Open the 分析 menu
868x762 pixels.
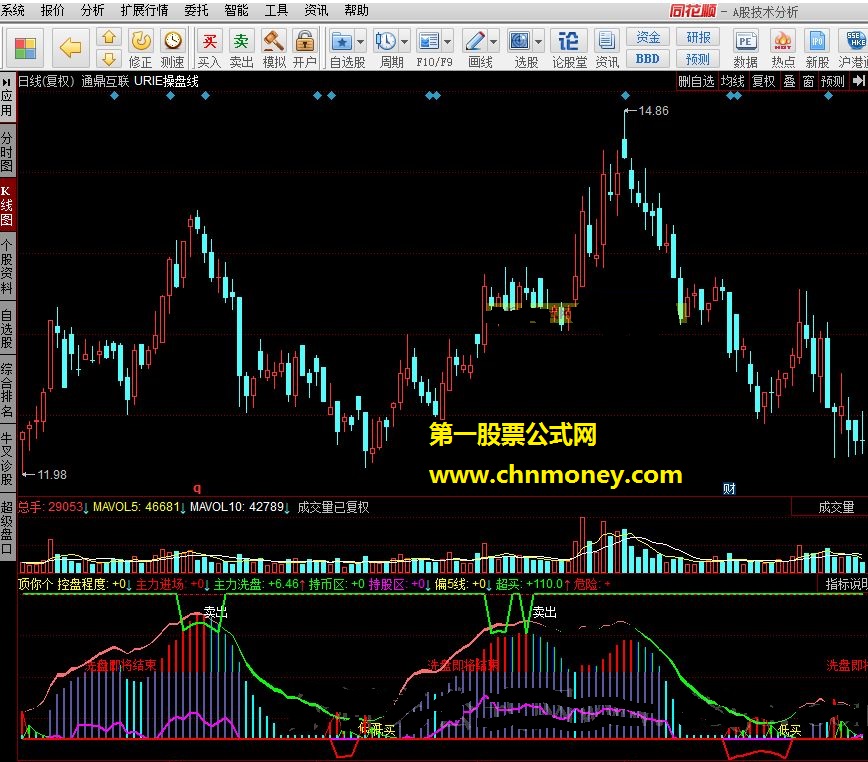92,10
